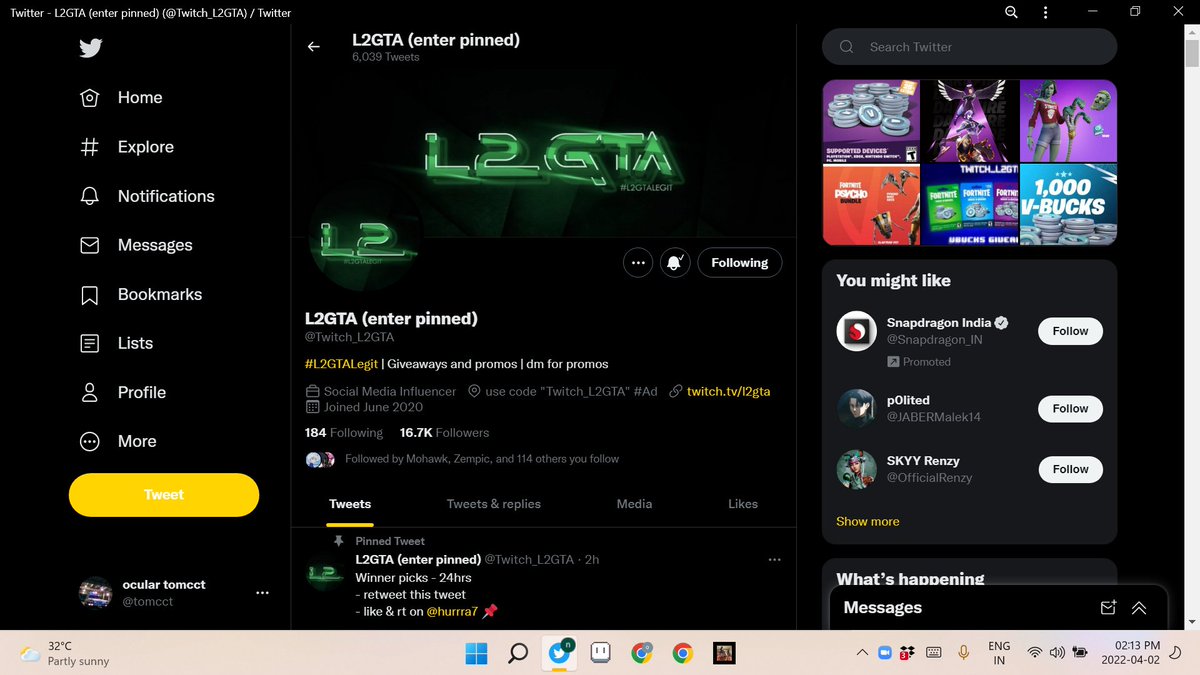Click the search magnifier icon in the search box
Viewport: 1200px width, 675px height.
tap(847, 47)
